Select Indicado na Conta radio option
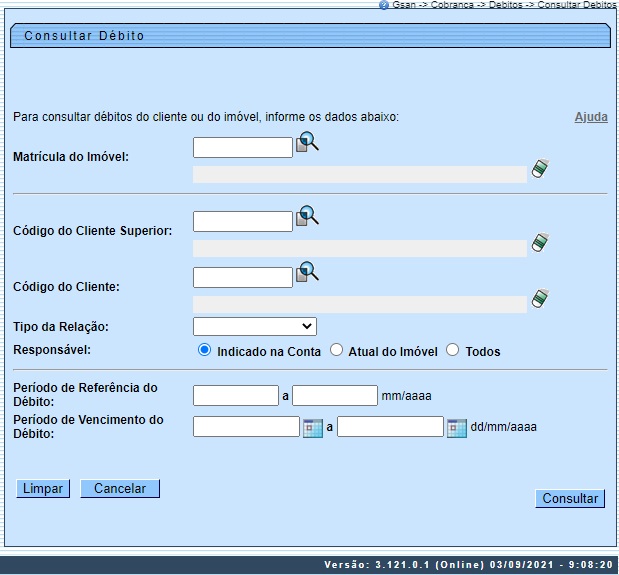The image size is (619, 575). click(x=205, y=350)
